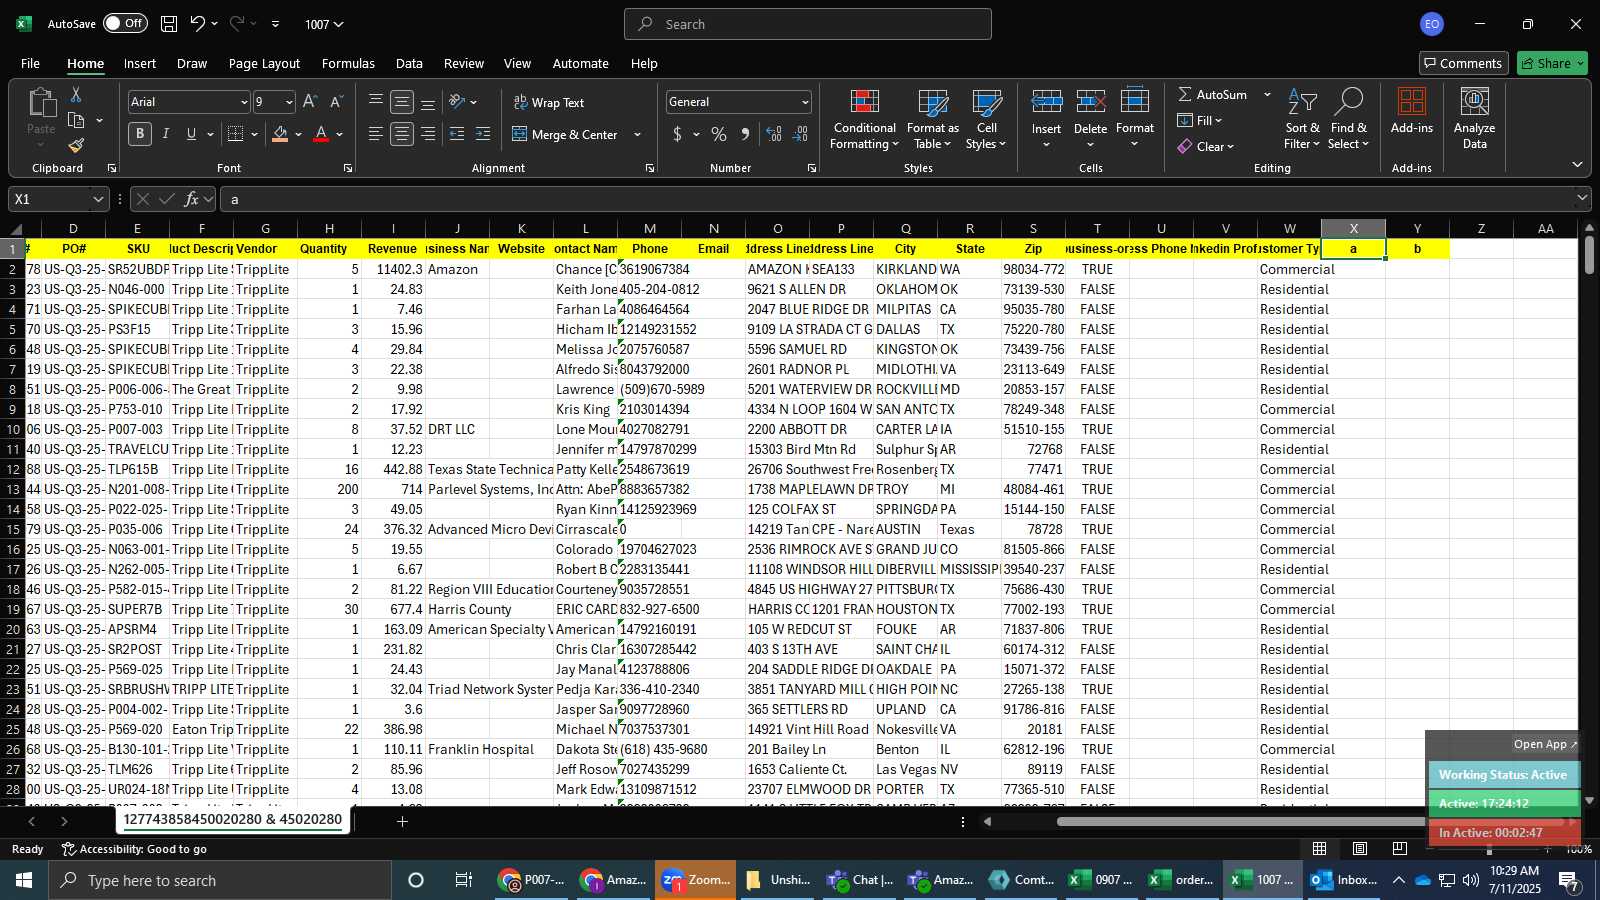This screenshot has height=900, width=1600.
Task: Click the Undo arrow icon
Action: pyautogui.click(x=198, y=24)
